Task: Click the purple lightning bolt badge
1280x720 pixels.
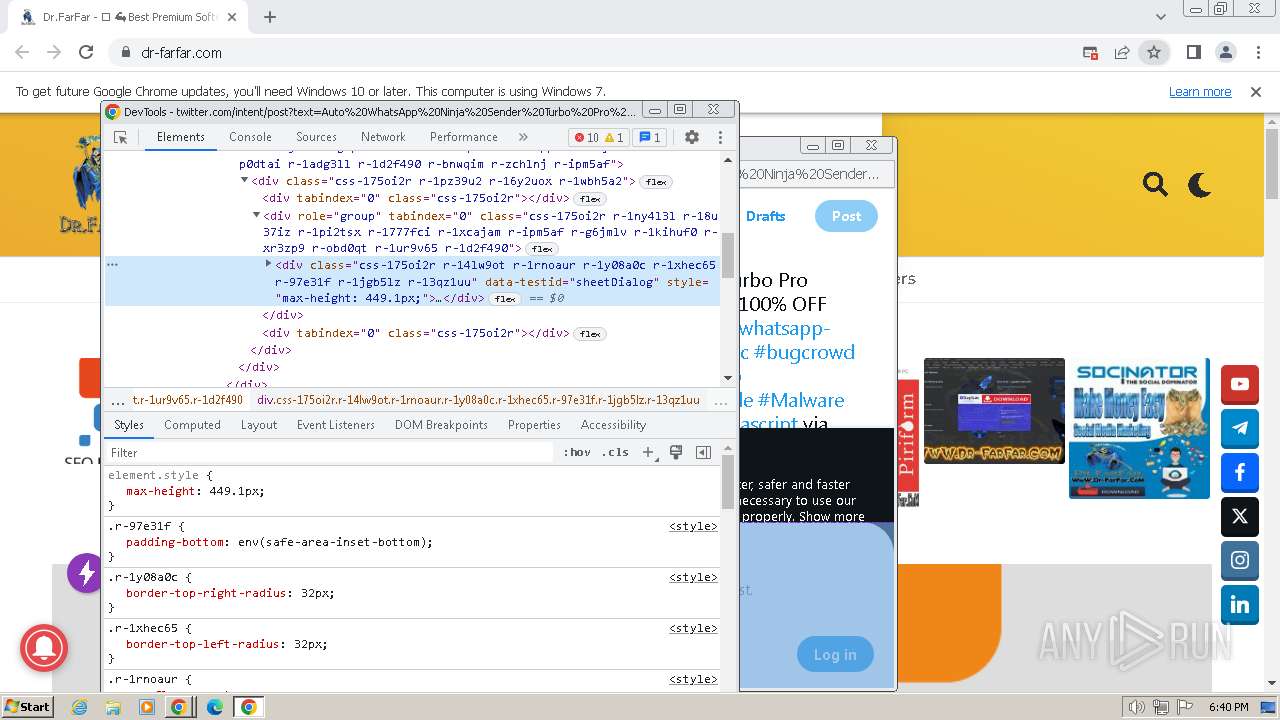Action: coord(85,573)
